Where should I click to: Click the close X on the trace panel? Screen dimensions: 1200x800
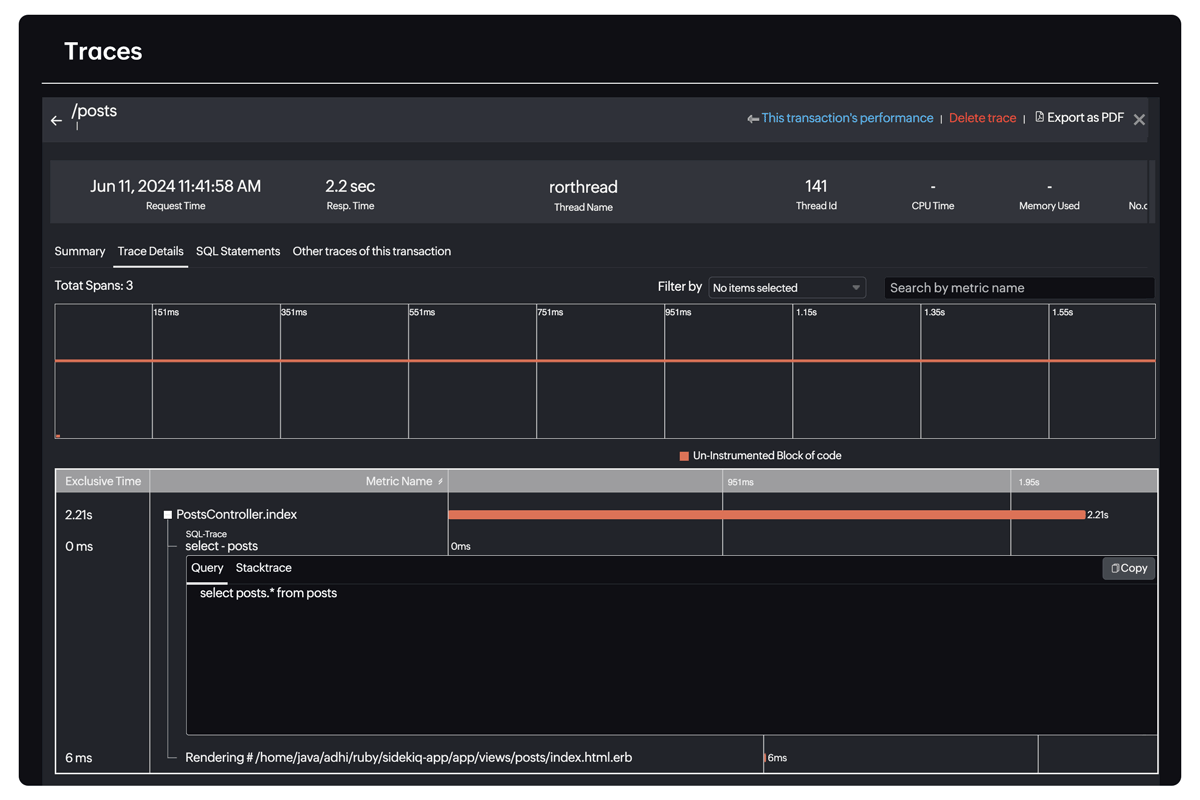[x=1139, y=118]
